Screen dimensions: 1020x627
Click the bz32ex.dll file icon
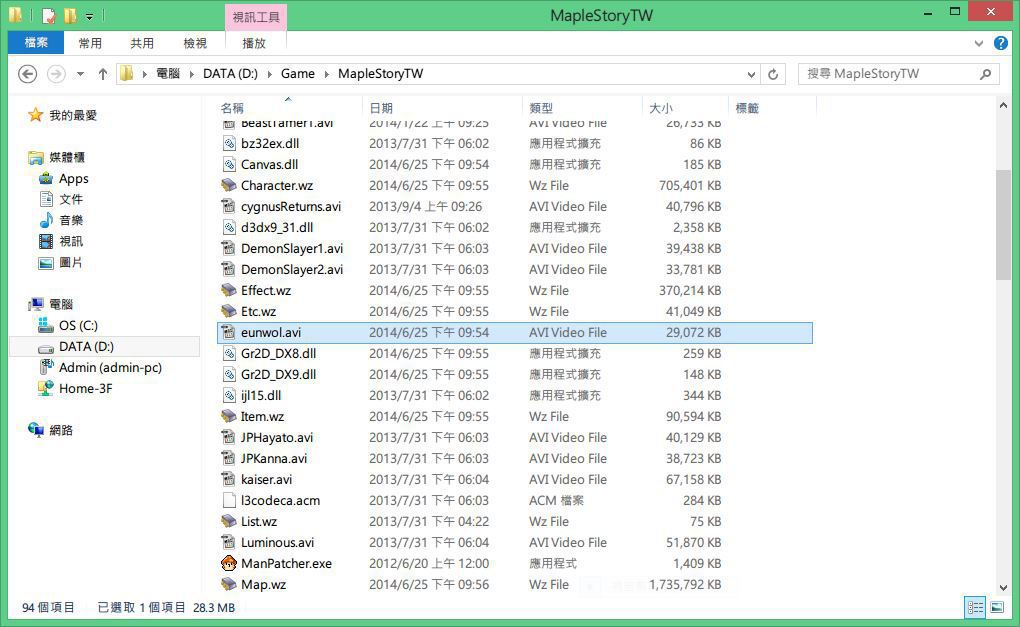pos(229,144)
